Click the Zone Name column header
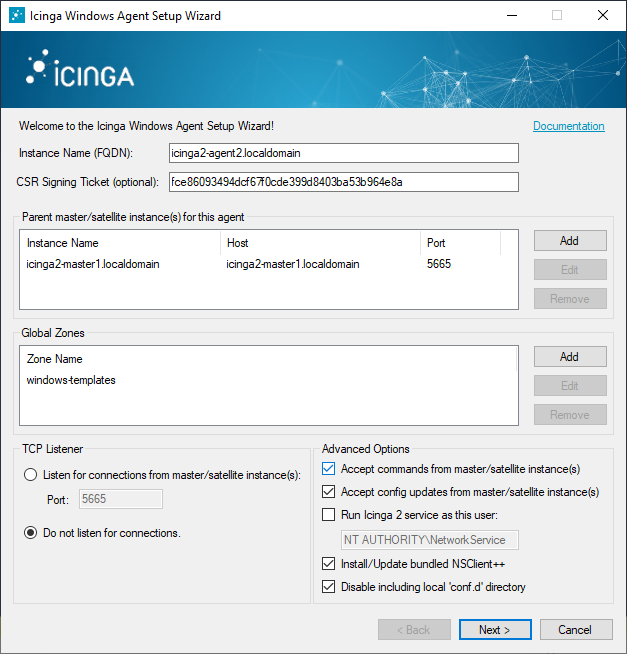Screen dimensions: 627x654 [268, 359]
